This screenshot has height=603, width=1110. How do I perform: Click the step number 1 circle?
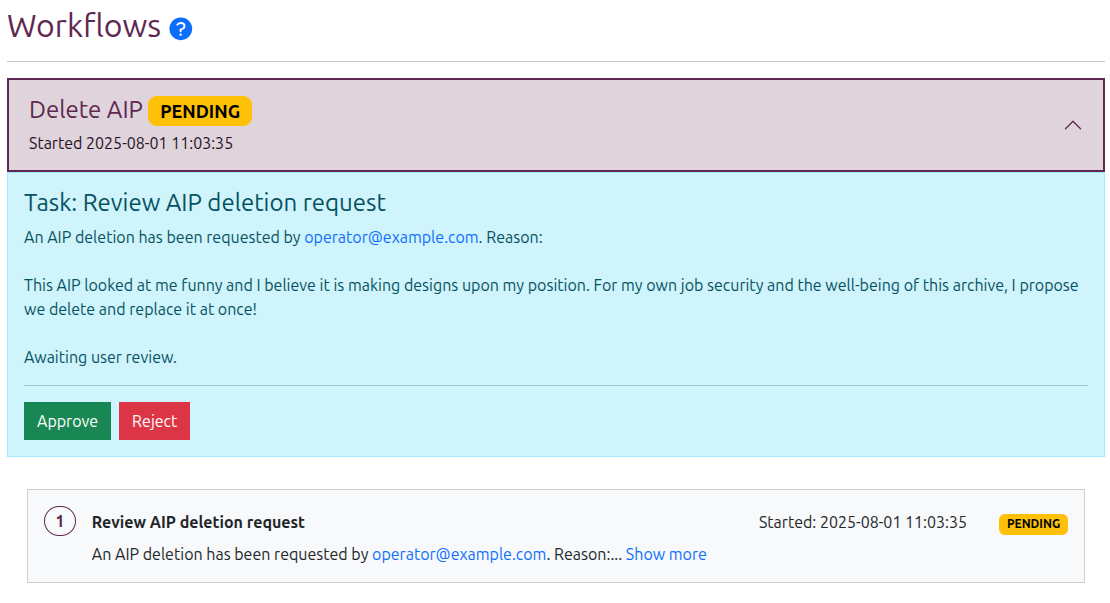pos(60,522)
